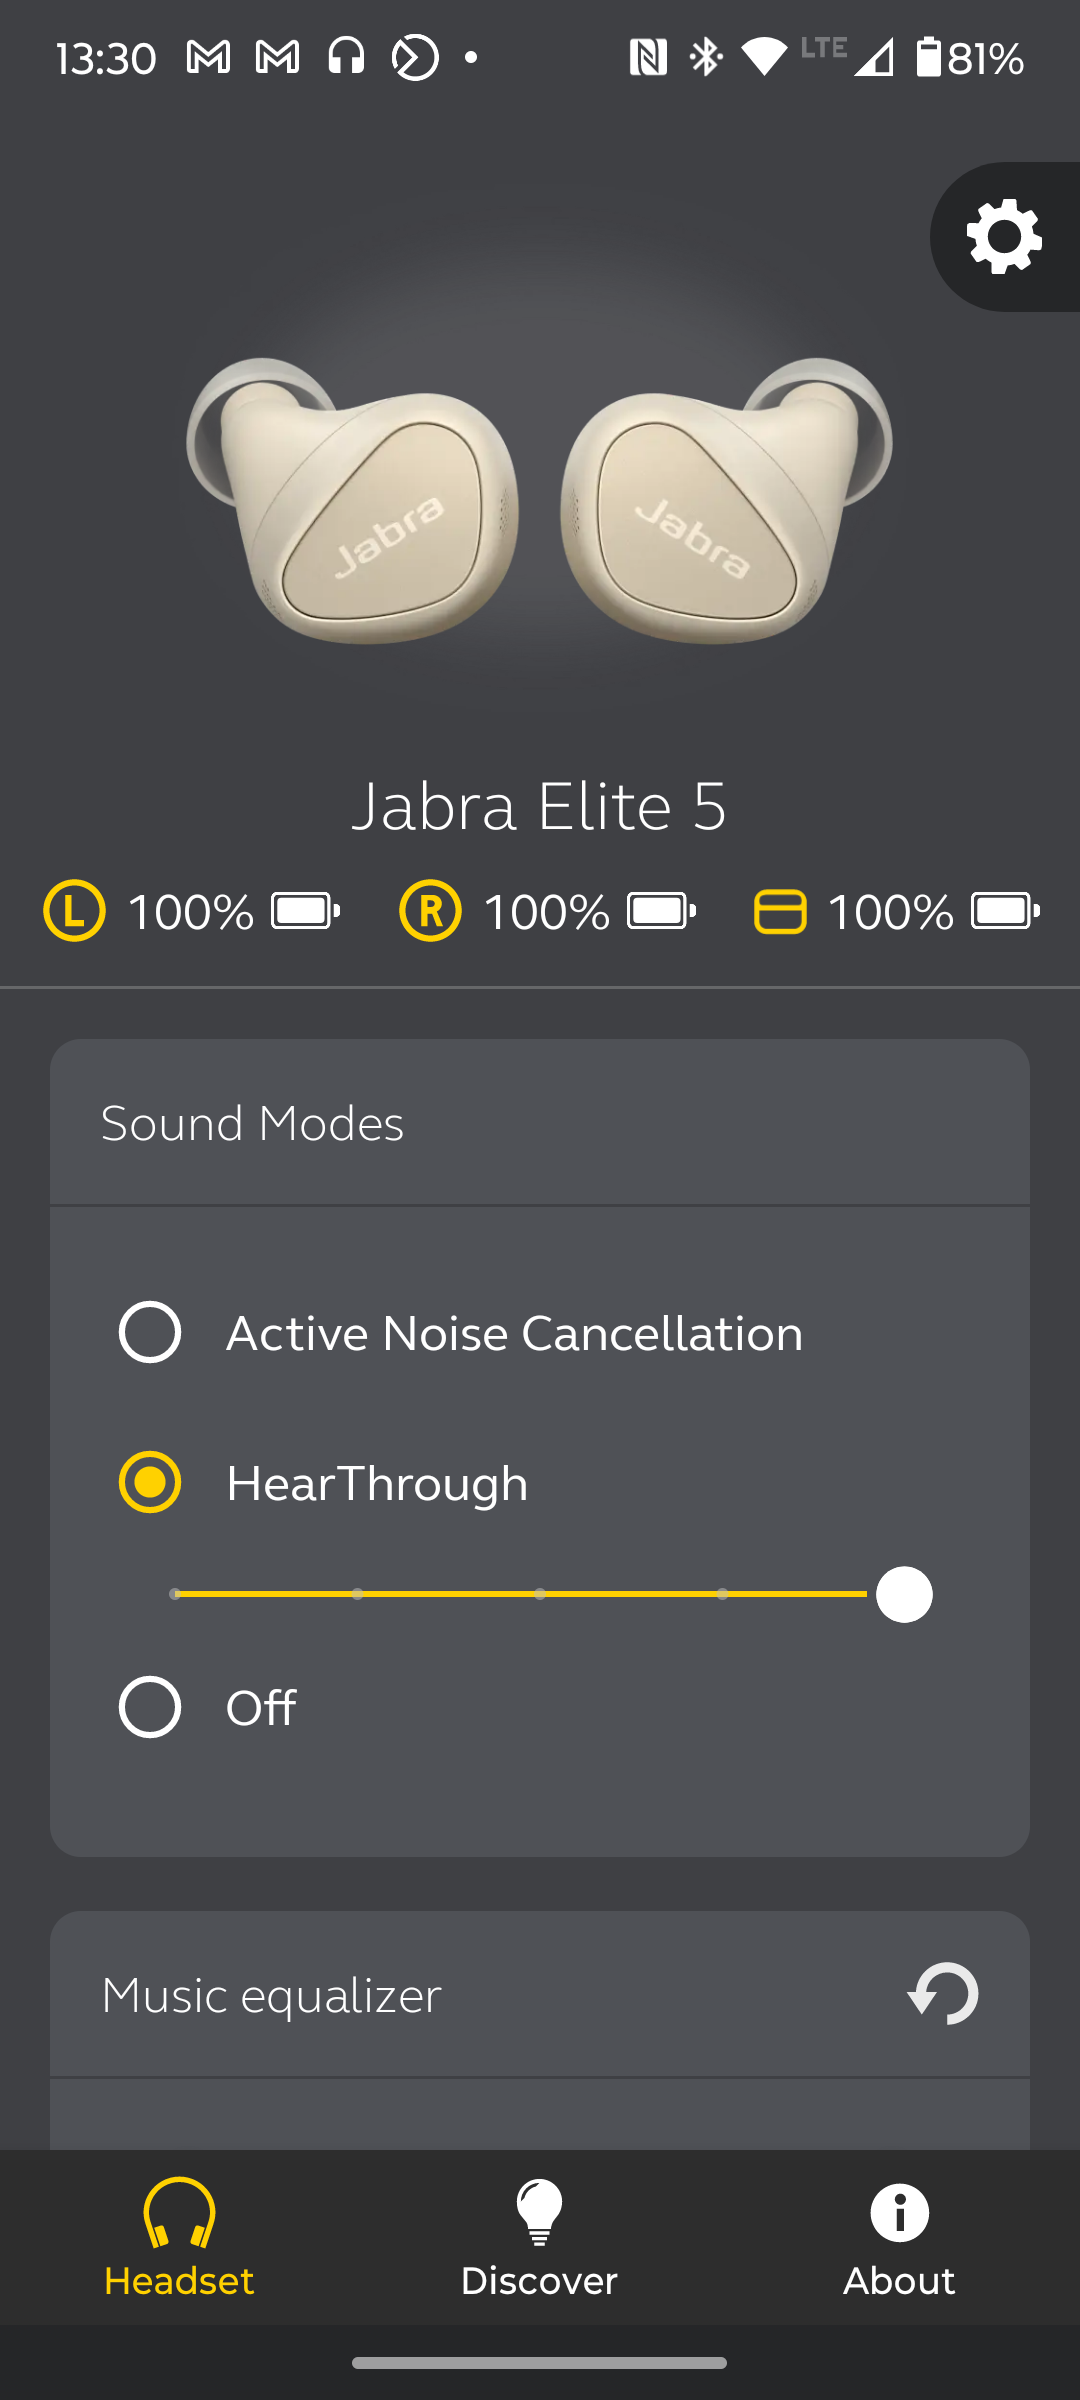Switch to the Discover tab

pyautogui.click(x=539, y=2238)
